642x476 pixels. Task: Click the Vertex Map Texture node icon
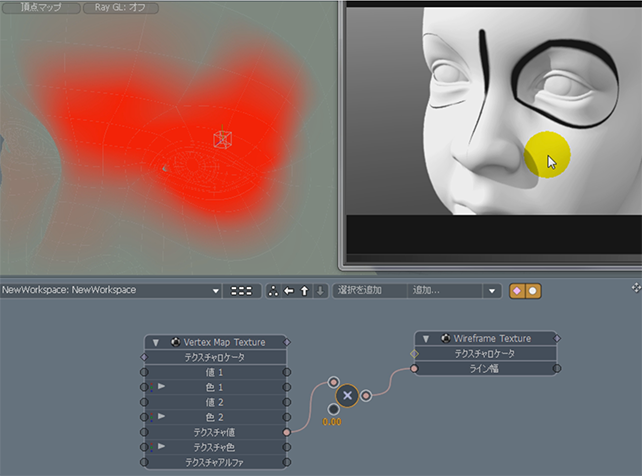pos(176,342)
